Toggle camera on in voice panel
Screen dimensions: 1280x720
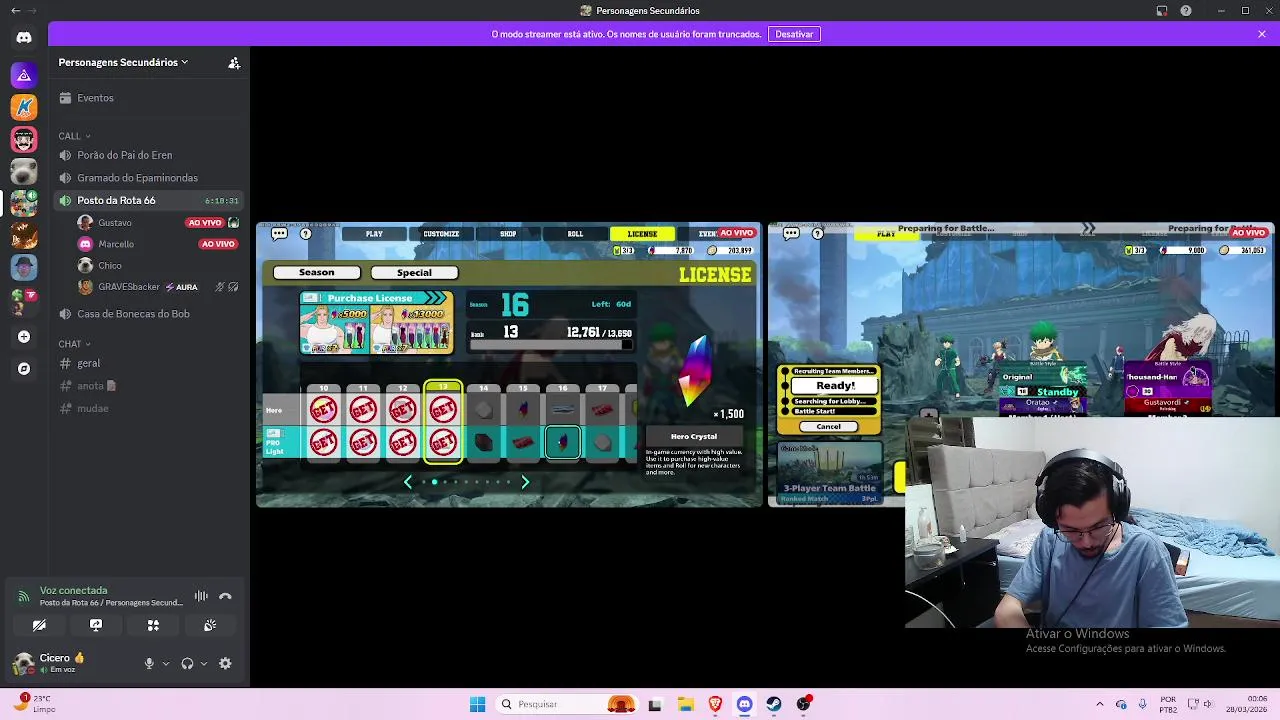39,625
